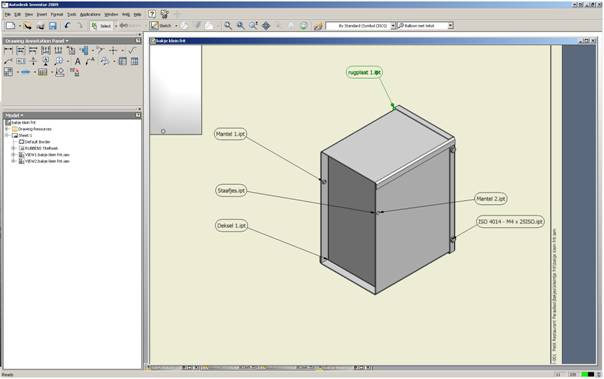This screenshot has width=604, height=379.
Task: Click the Zoom All magnifier icon
Action: (x=228, y=26)
